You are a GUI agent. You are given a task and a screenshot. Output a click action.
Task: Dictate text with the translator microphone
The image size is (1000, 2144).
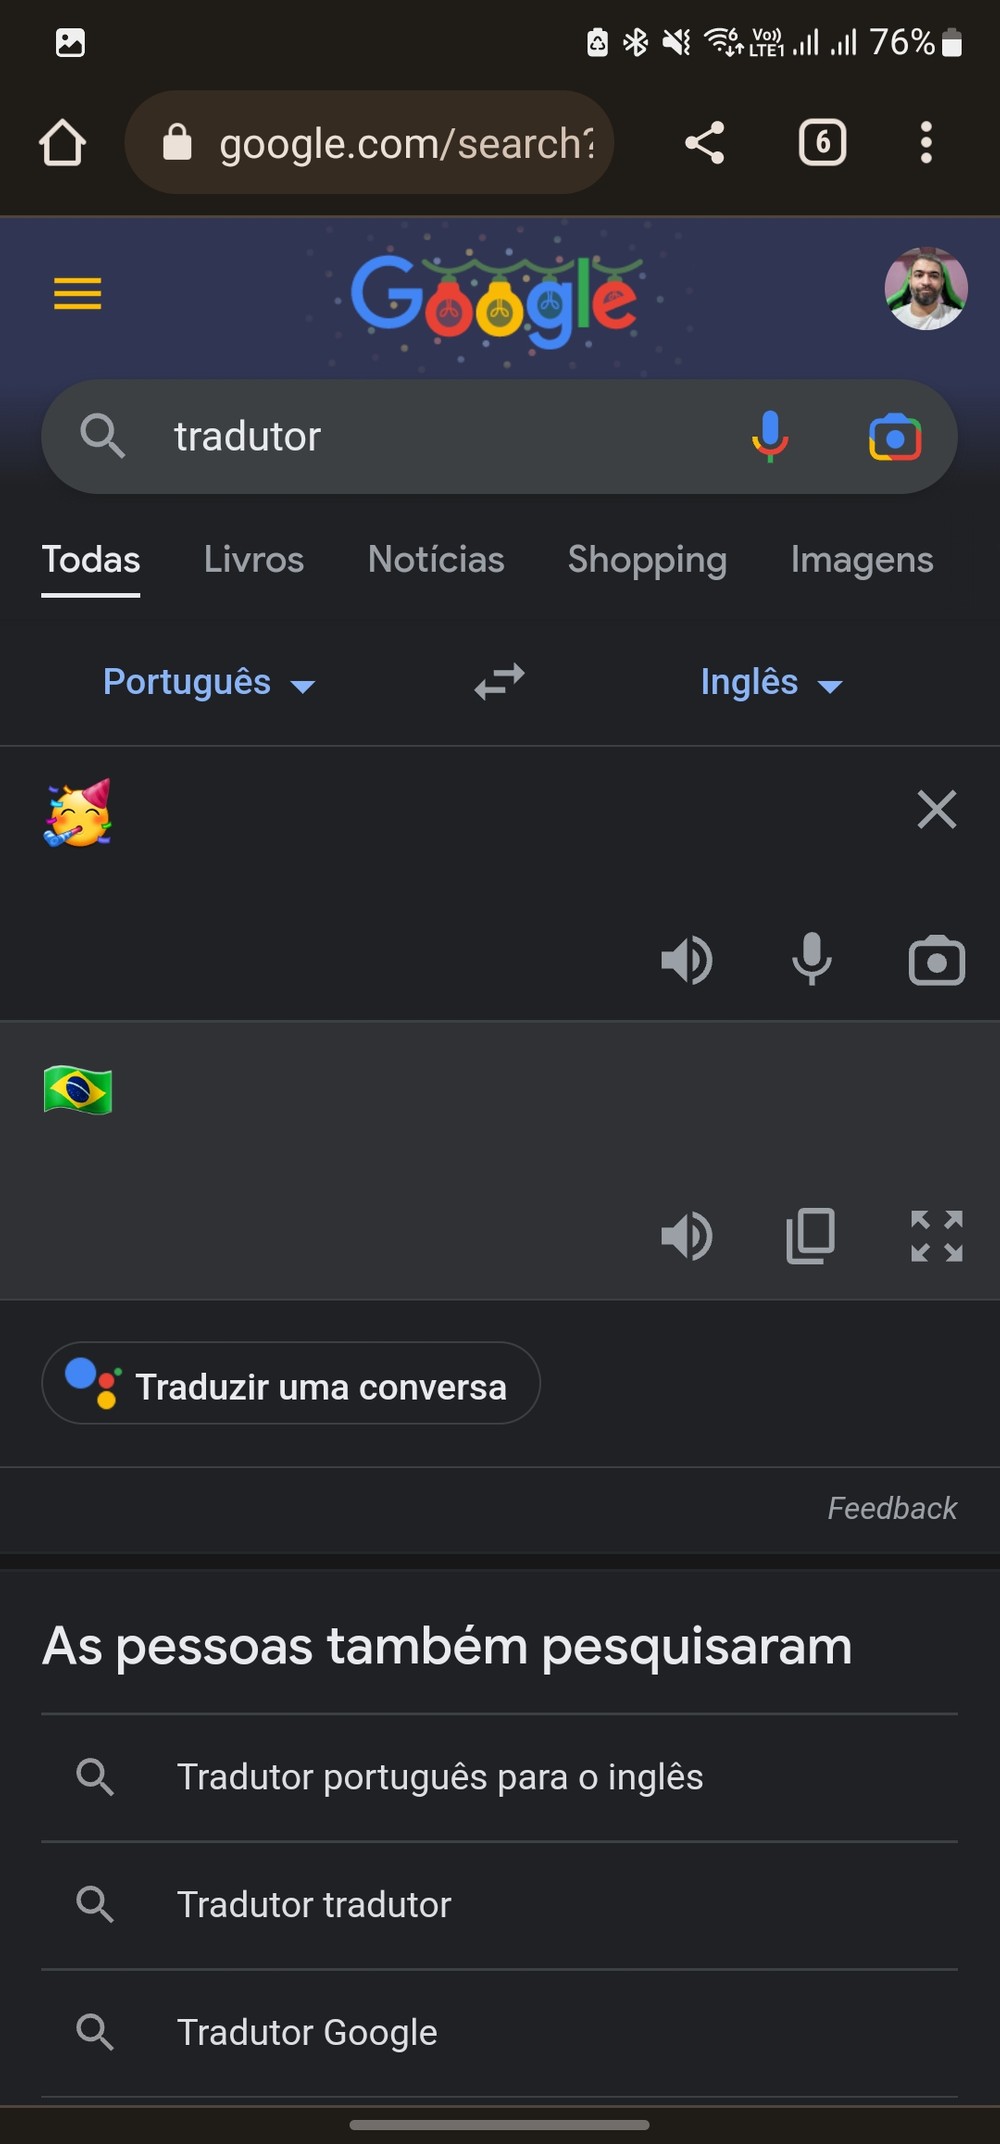pos(811,959)
